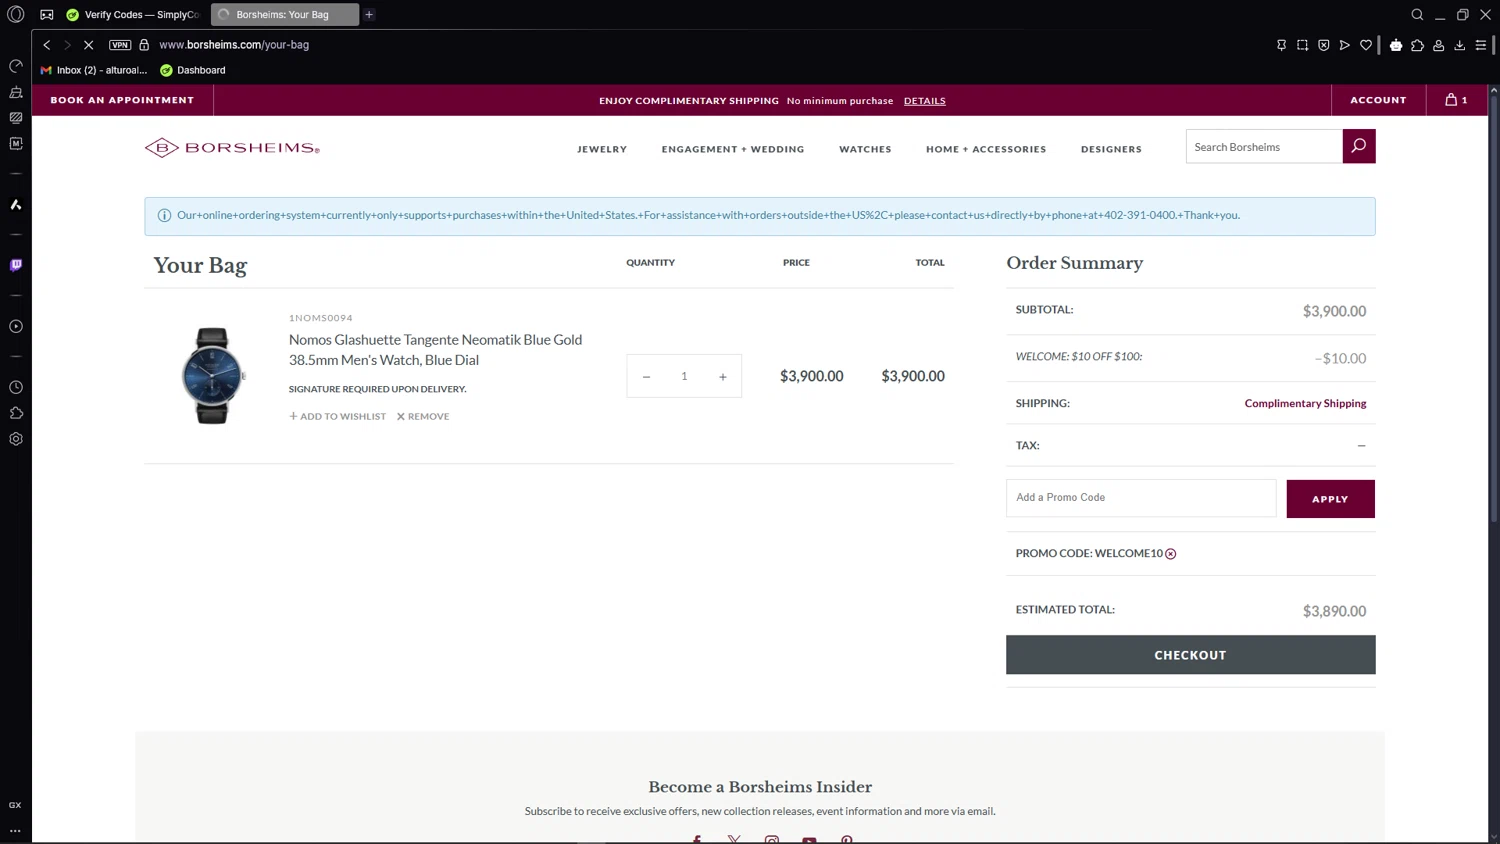Submit search with the magnifier button
1500x844 pixels.
pos(1359,147)
